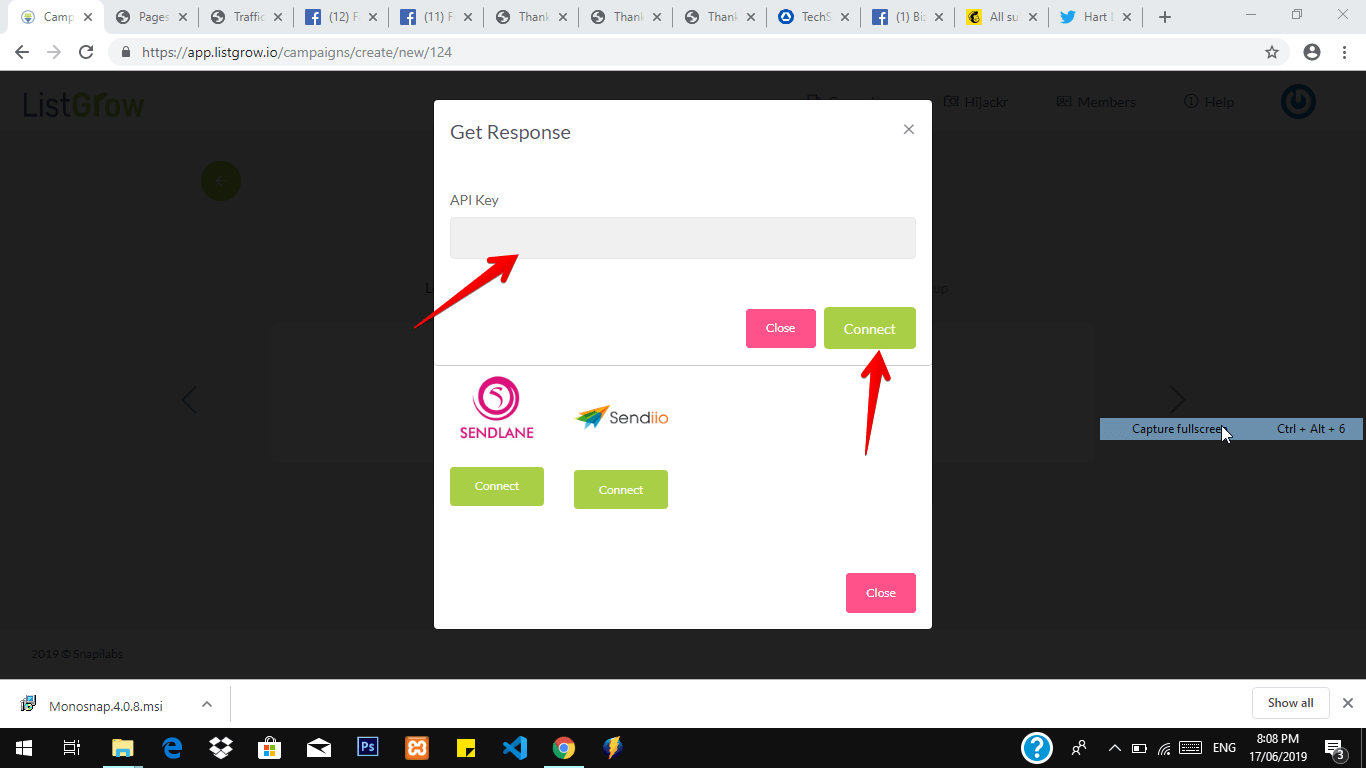Click the green back arrow circle
This screenshot has height=768, width=1366.
click(x=221, y=181)
